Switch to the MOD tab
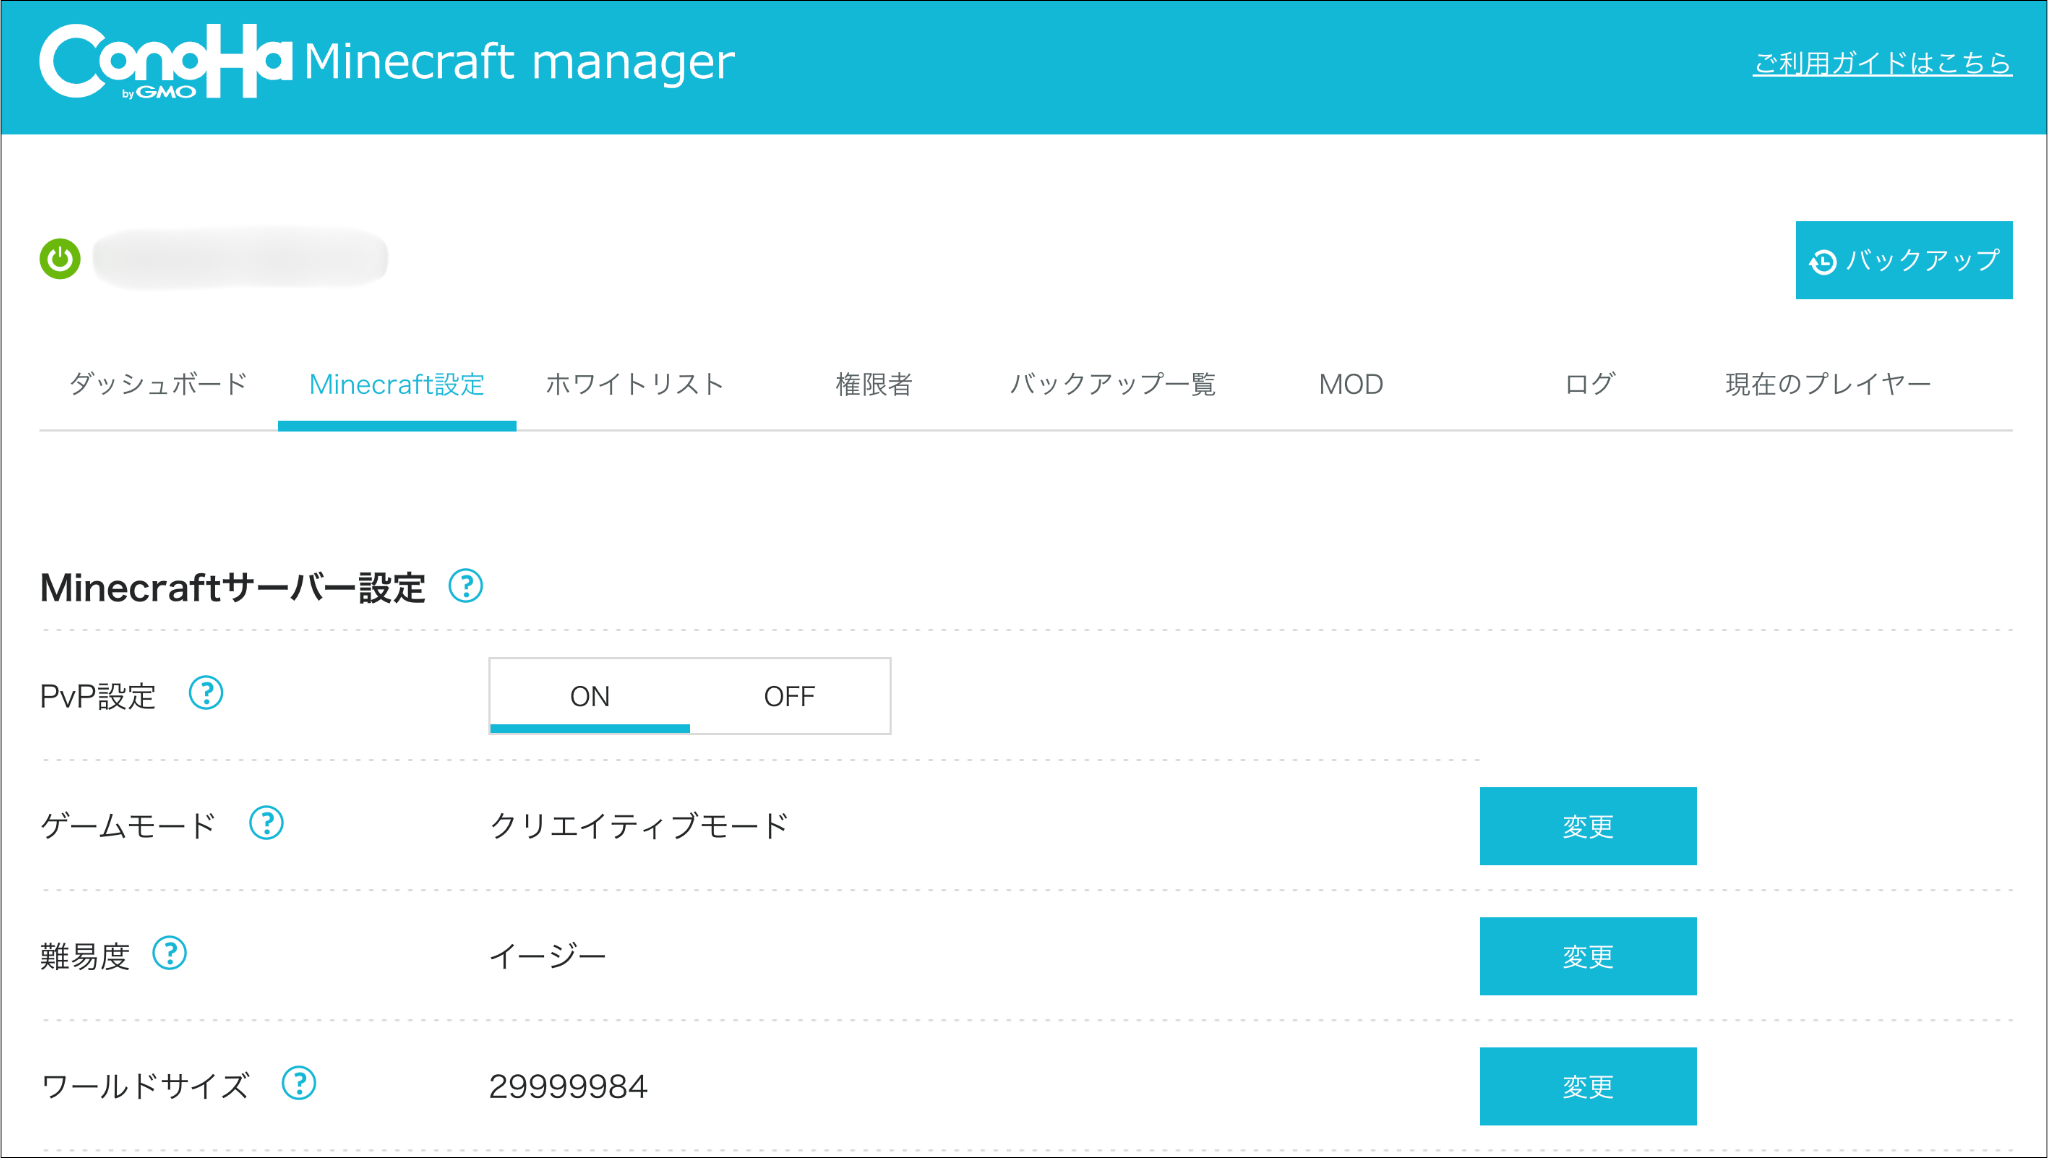This screenshot has height=1158, width=2048. coord(1351,384)
